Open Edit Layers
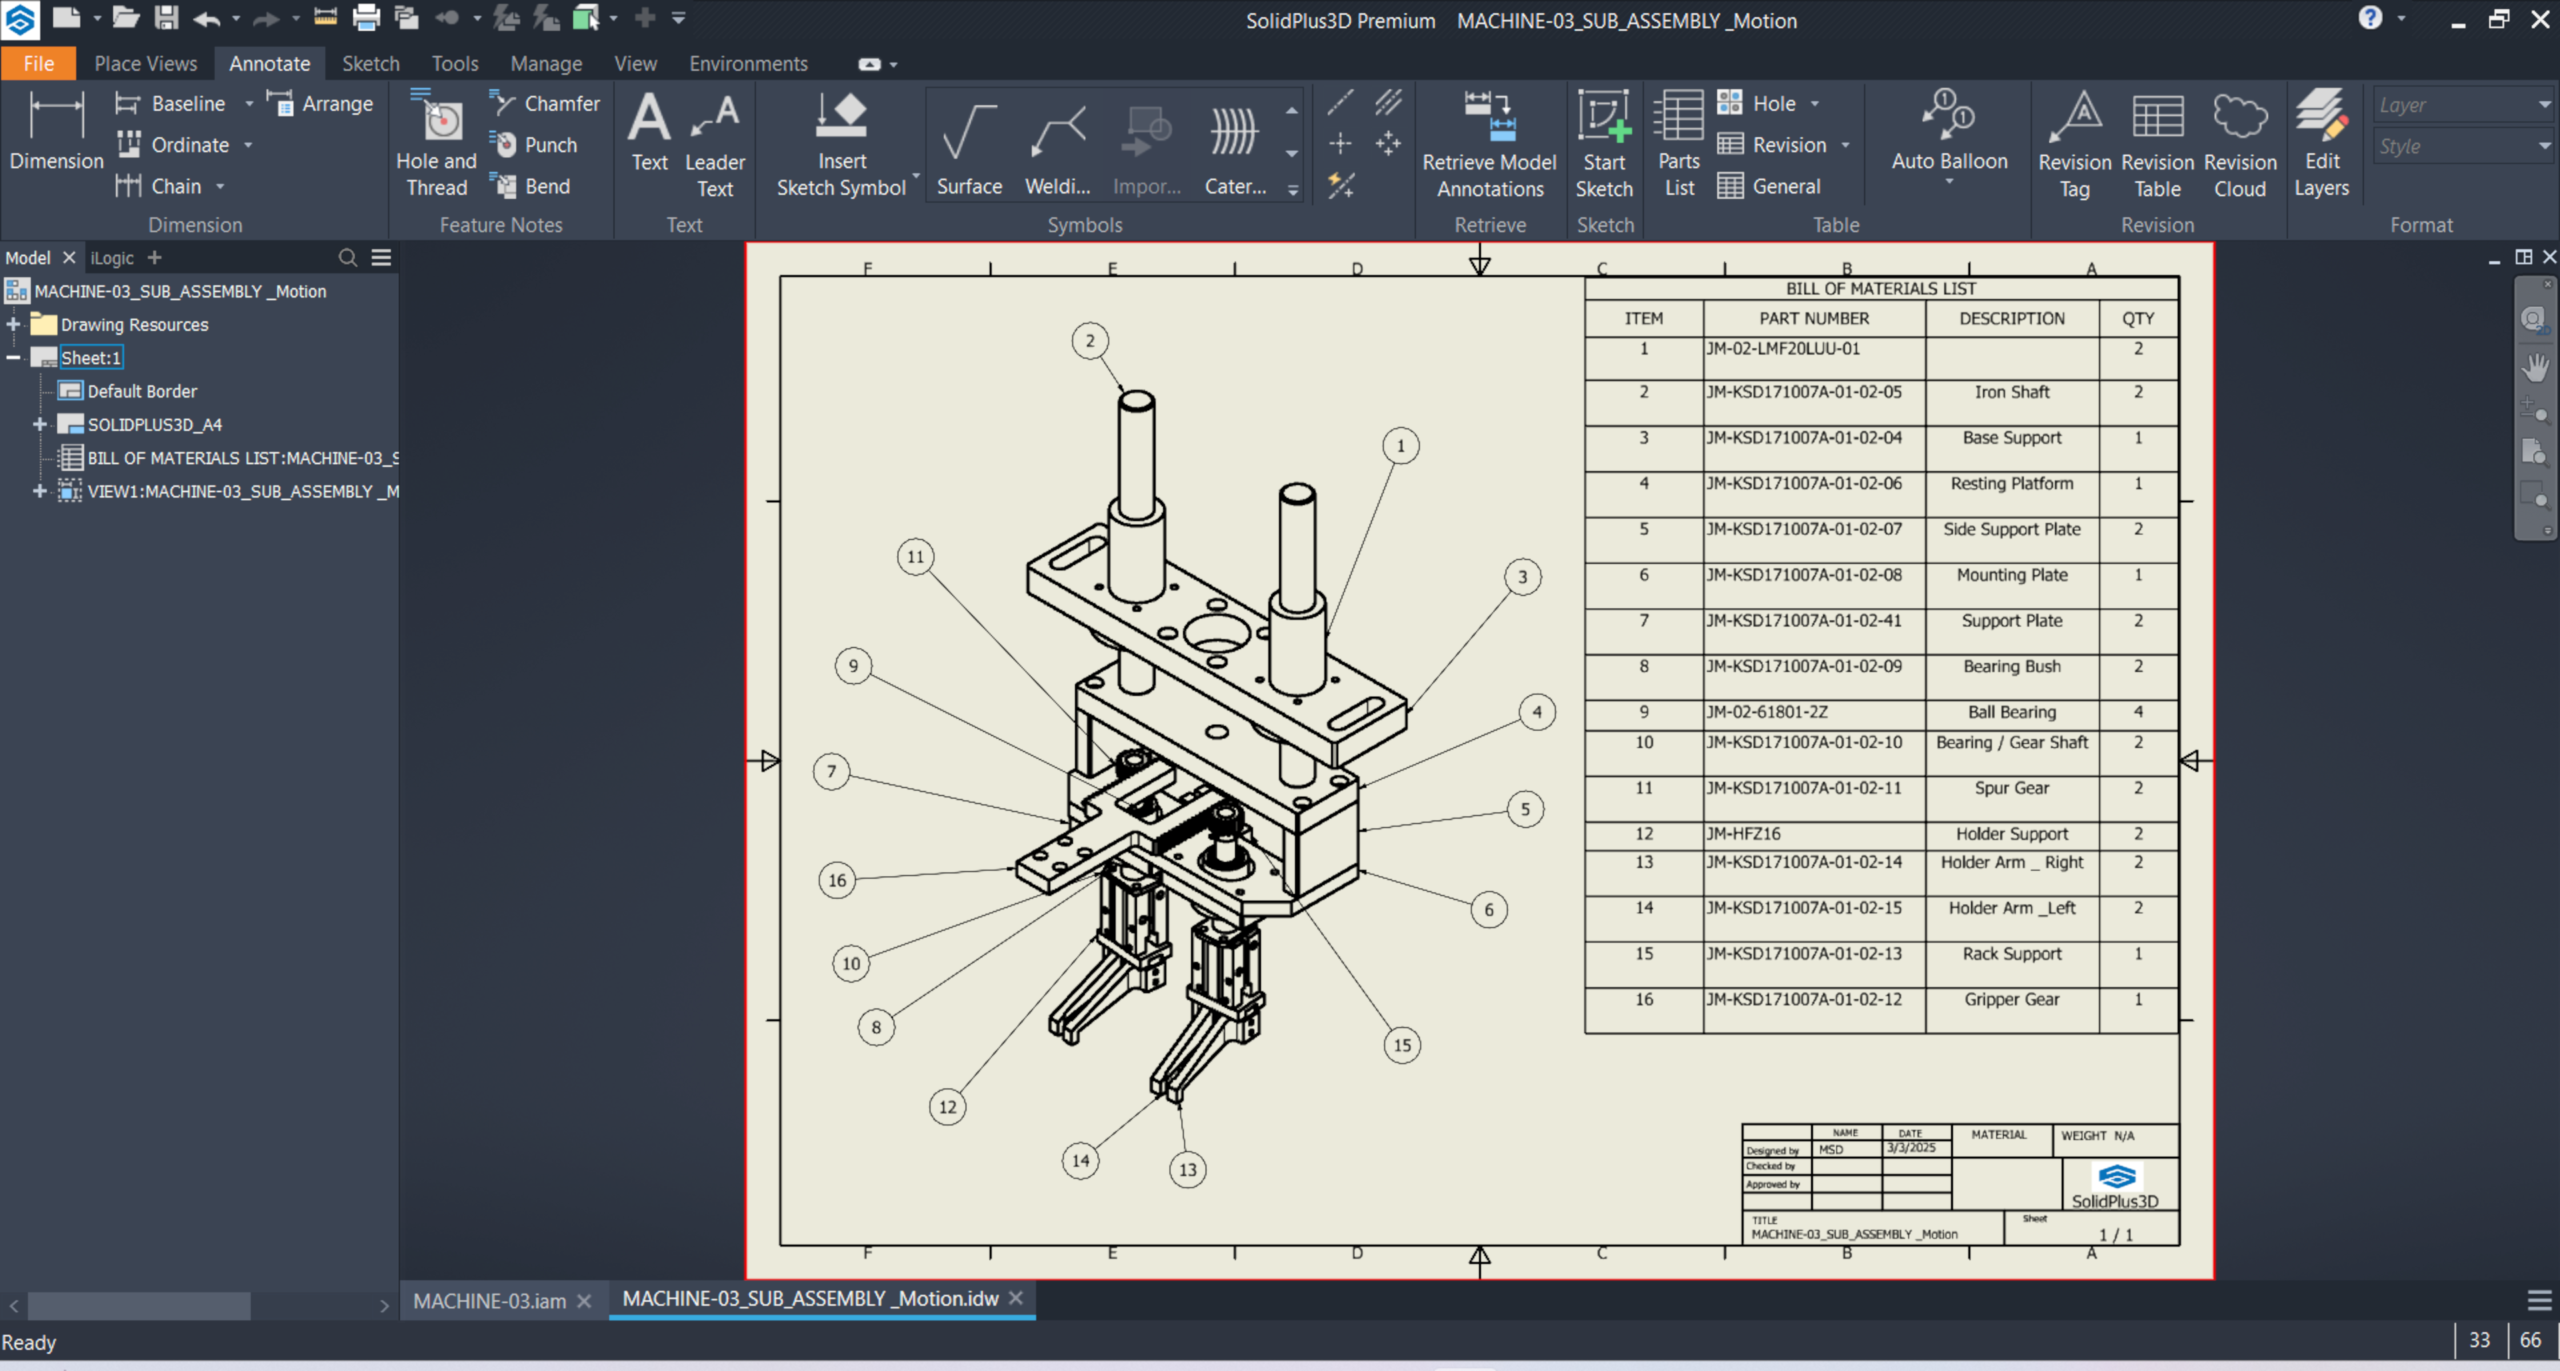Viewport: 2560px width, 1371px height. pyautogui.click(x=2321, y=145)
